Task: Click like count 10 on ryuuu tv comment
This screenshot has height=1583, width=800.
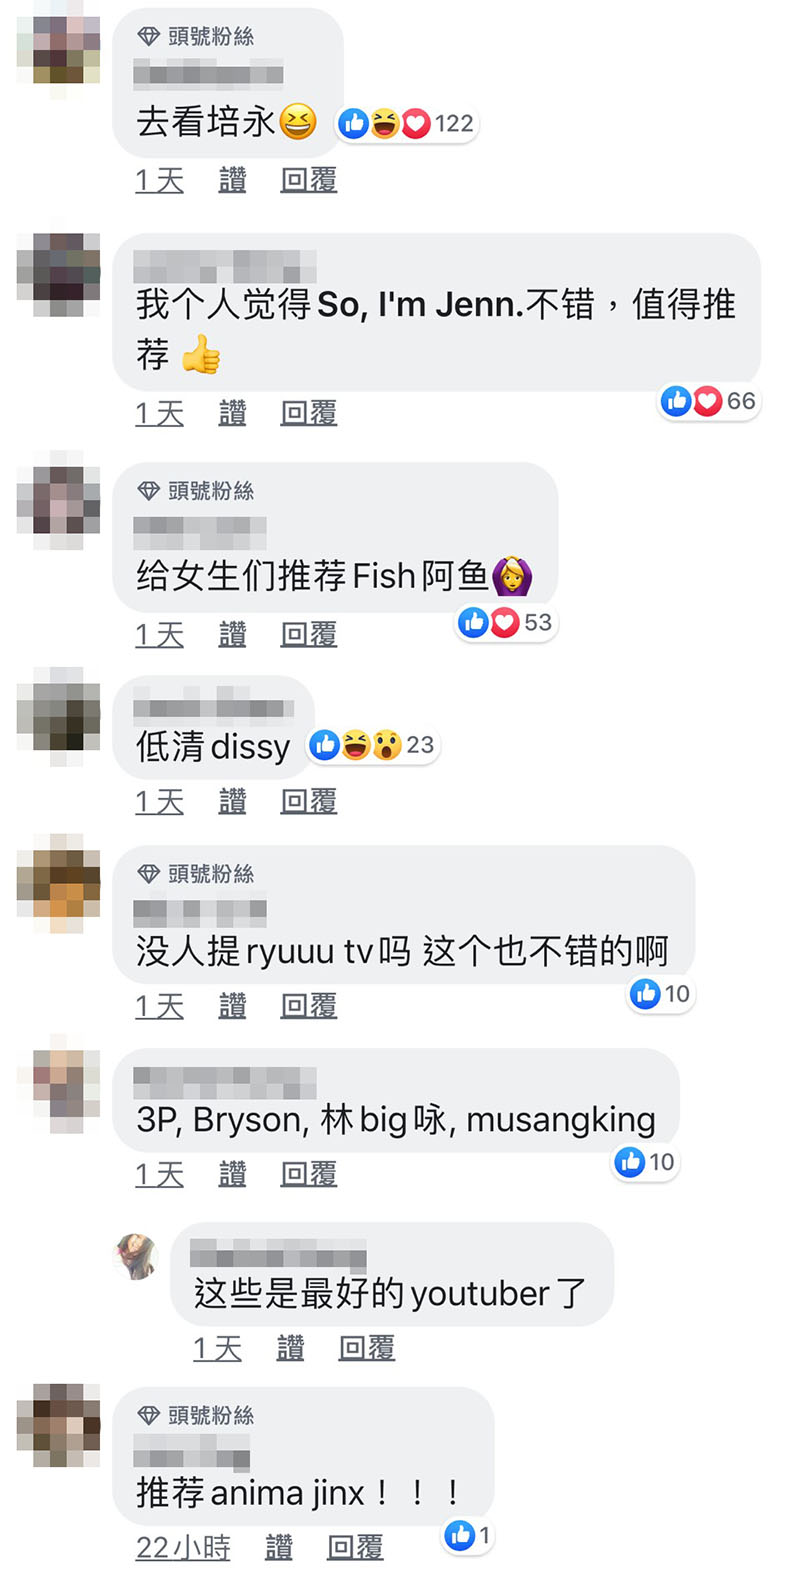Action: pyautogui.click(x=660, y=994)
